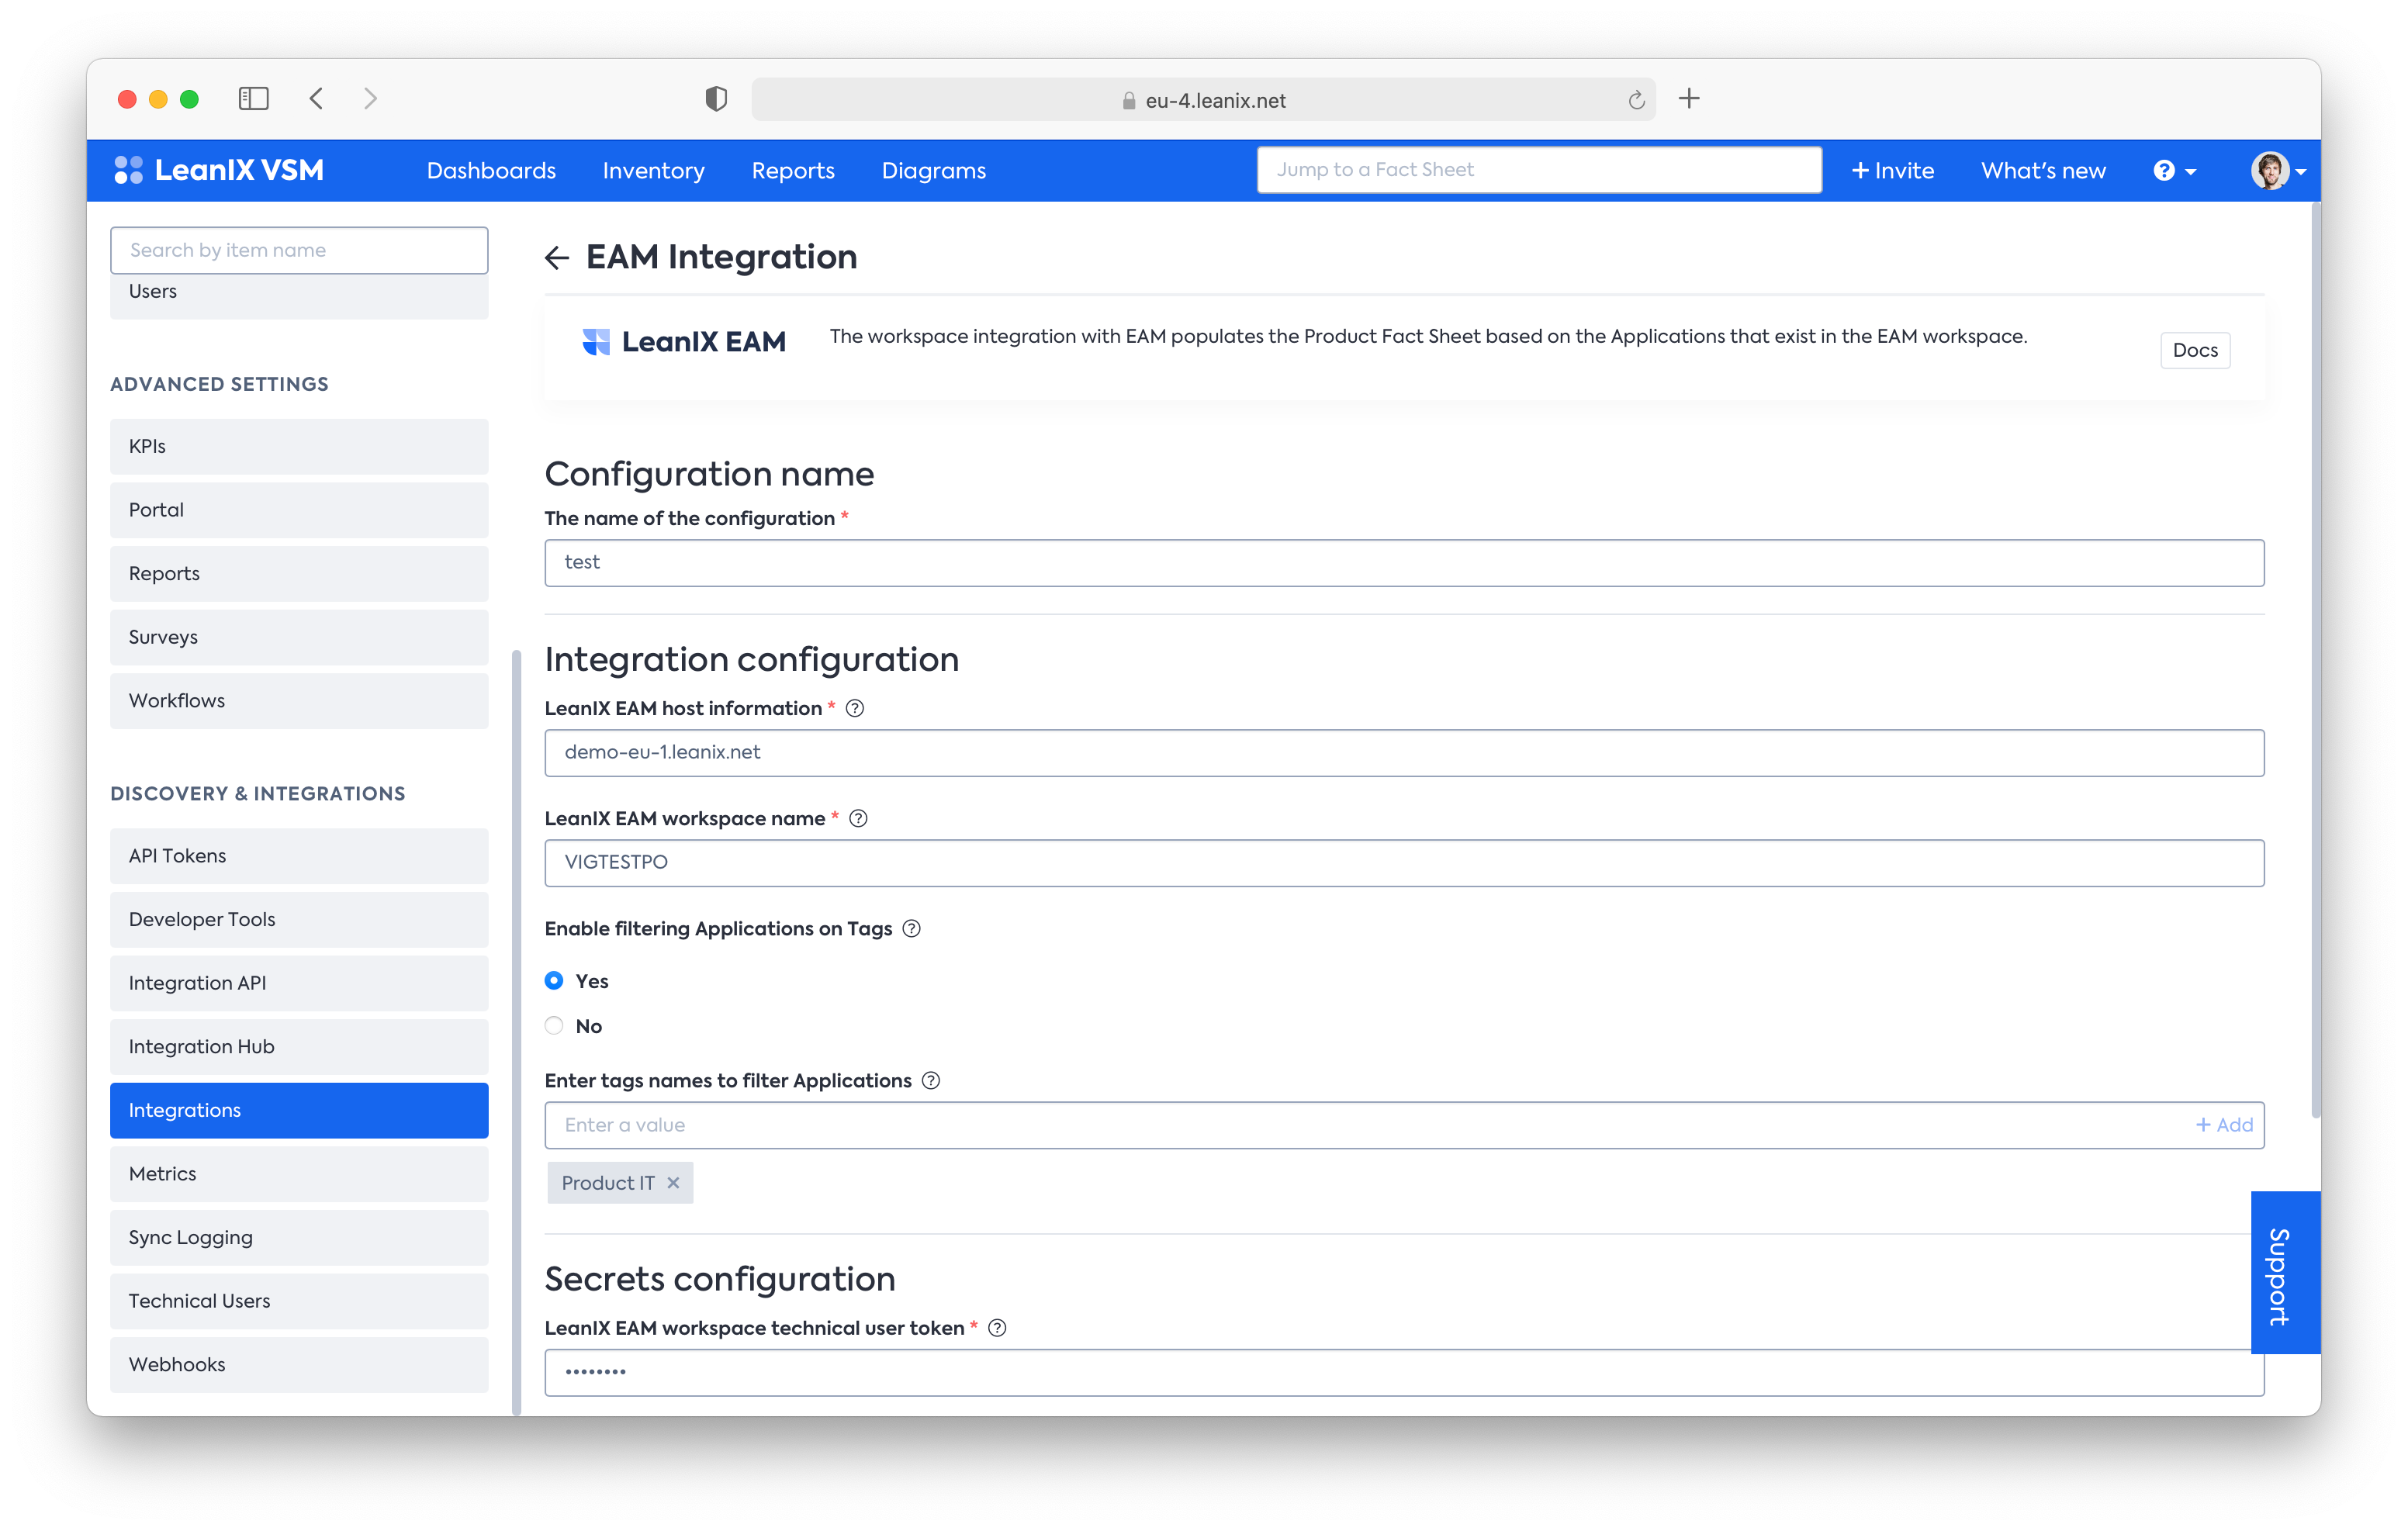This screenshot has height=1531, width=2408.
Task: Open help icon for tags names filter
Action: tap(931, 1080)
